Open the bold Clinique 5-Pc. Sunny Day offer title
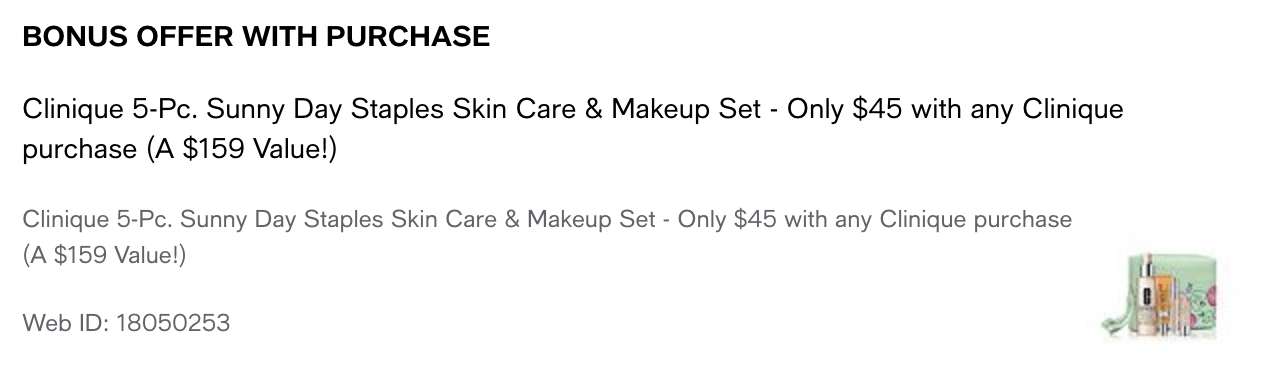Image resolution: width=1268 pixels, height=388 pixels. click(x=573, y=129)
